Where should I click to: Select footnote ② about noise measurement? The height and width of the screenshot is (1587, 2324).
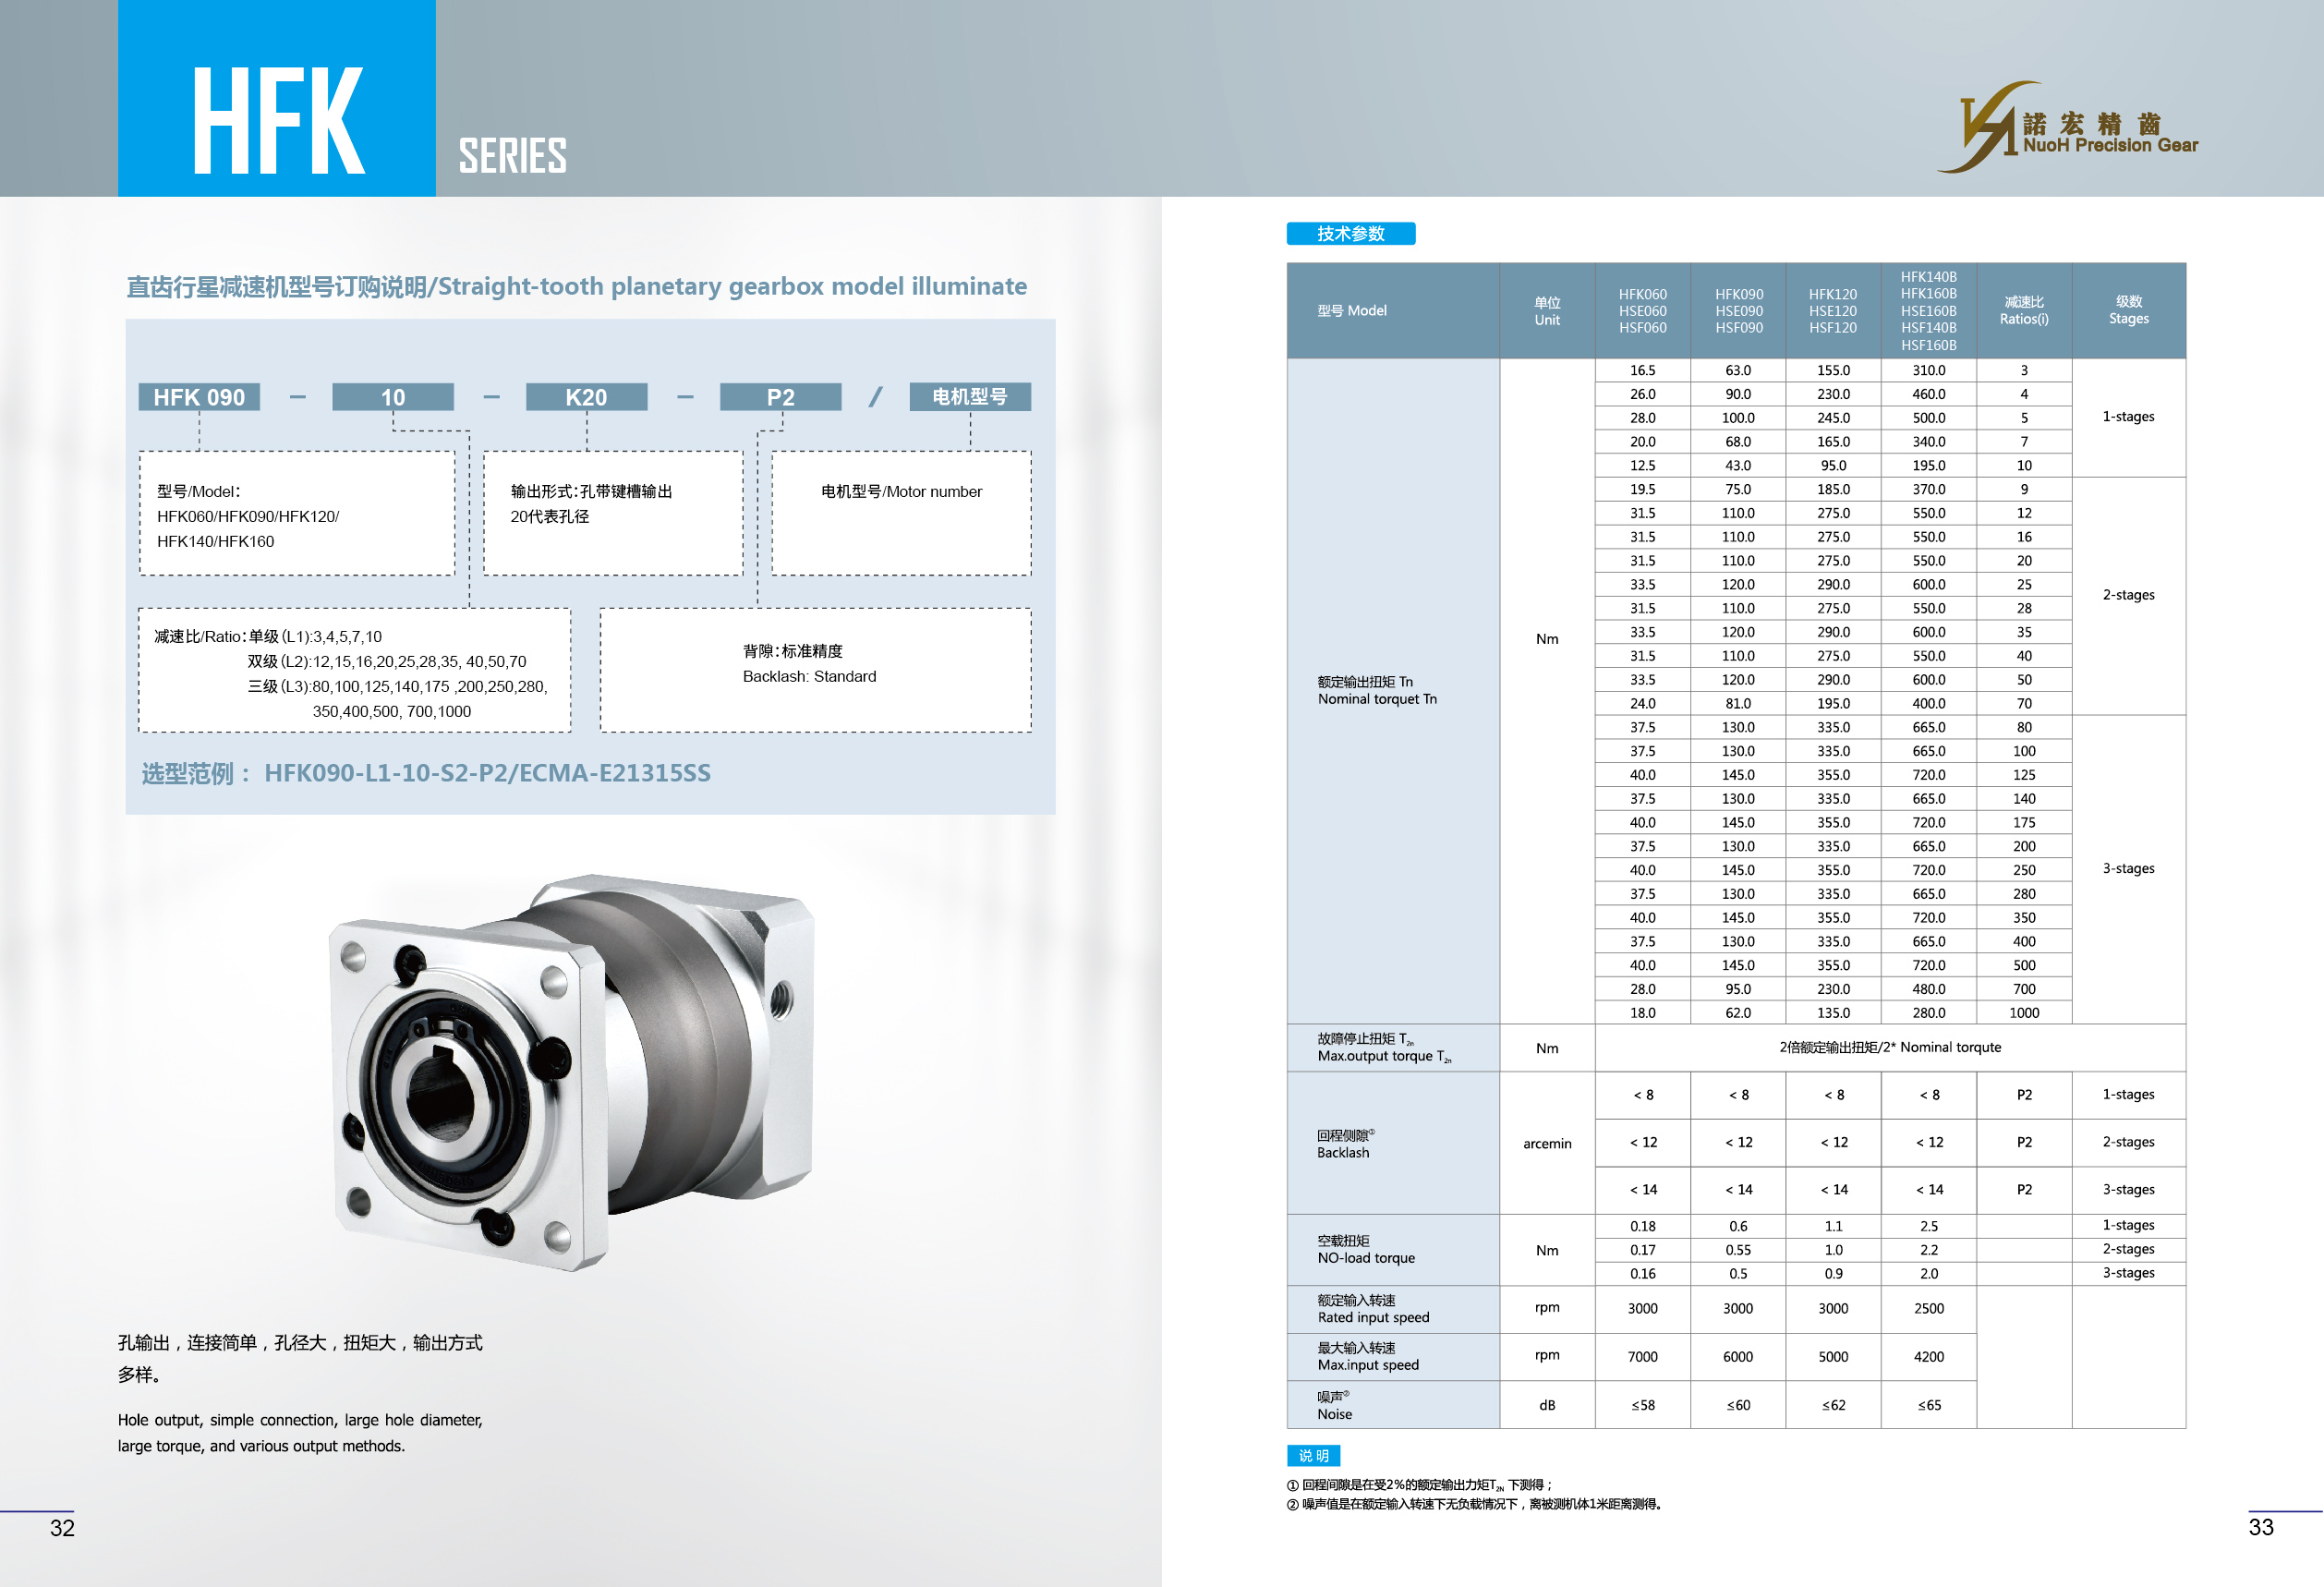[1474, 1504]
